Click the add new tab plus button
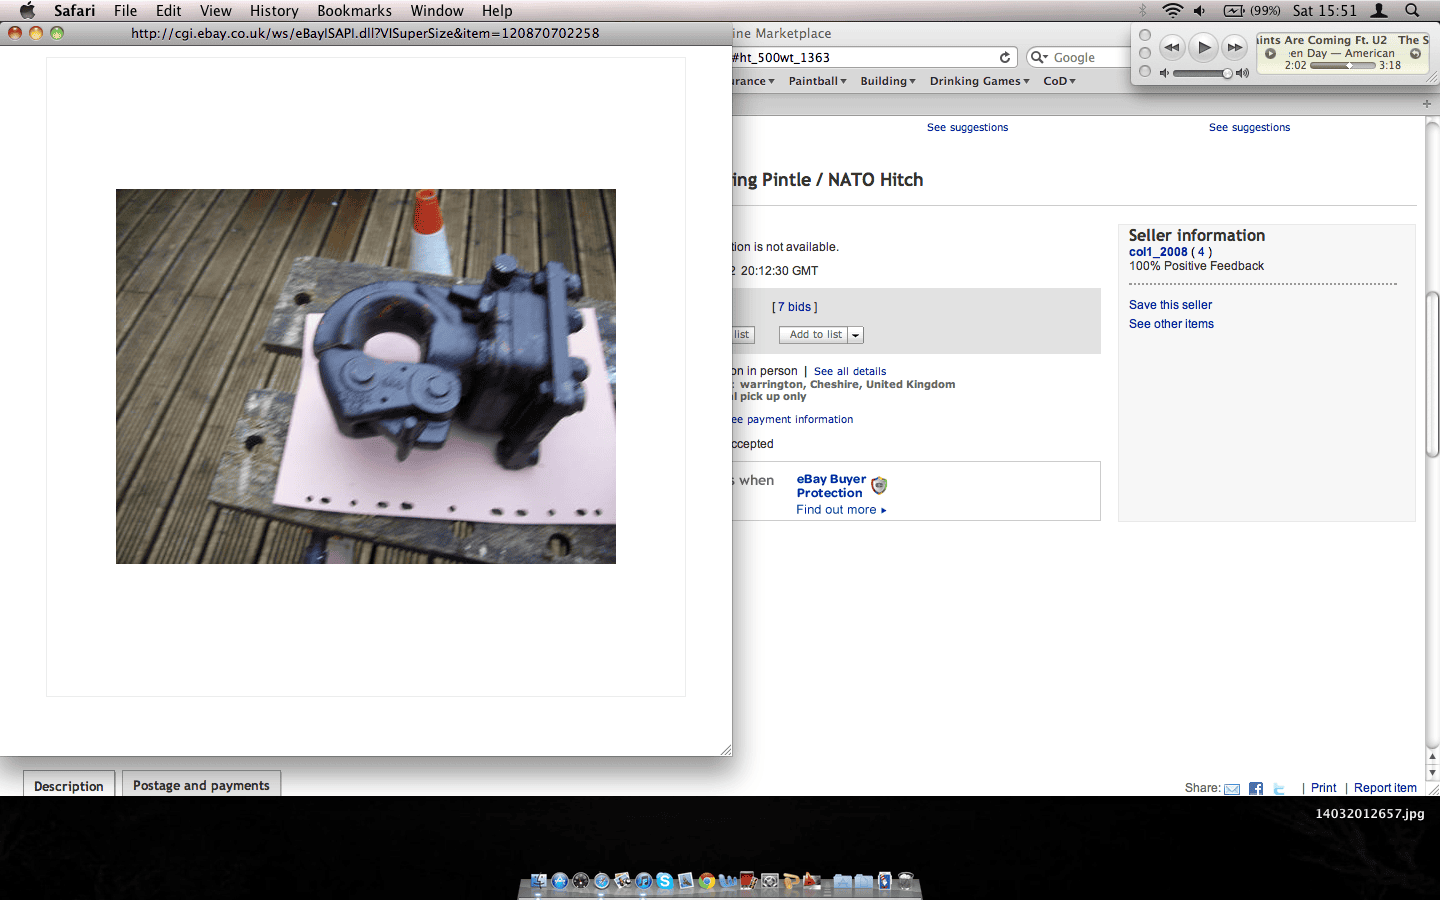Image resolution: width=1440 pixels, height=900 pixels. click(1427, 104)
